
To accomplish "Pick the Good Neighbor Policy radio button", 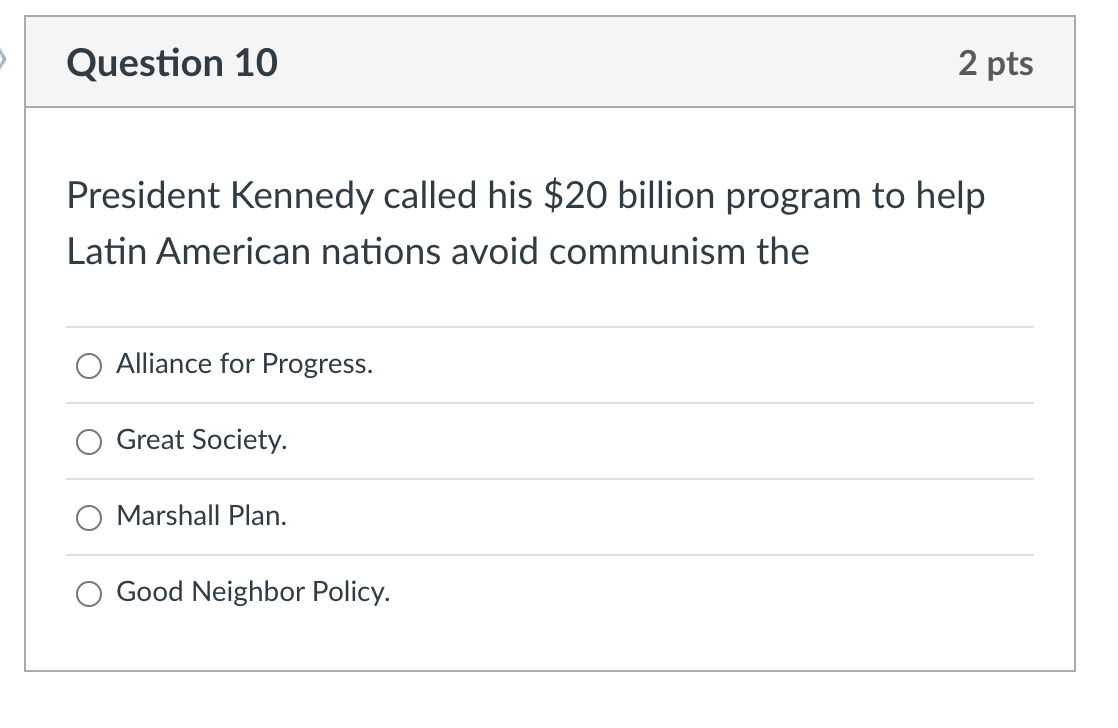I will (x=88, y=593).
